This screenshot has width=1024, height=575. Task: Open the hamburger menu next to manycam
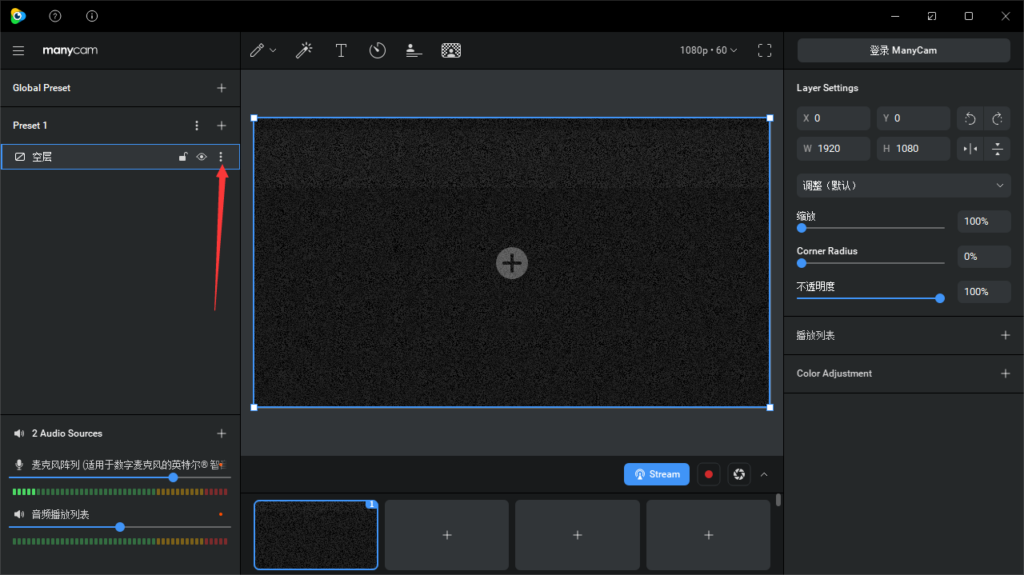(x=18, y=50)
